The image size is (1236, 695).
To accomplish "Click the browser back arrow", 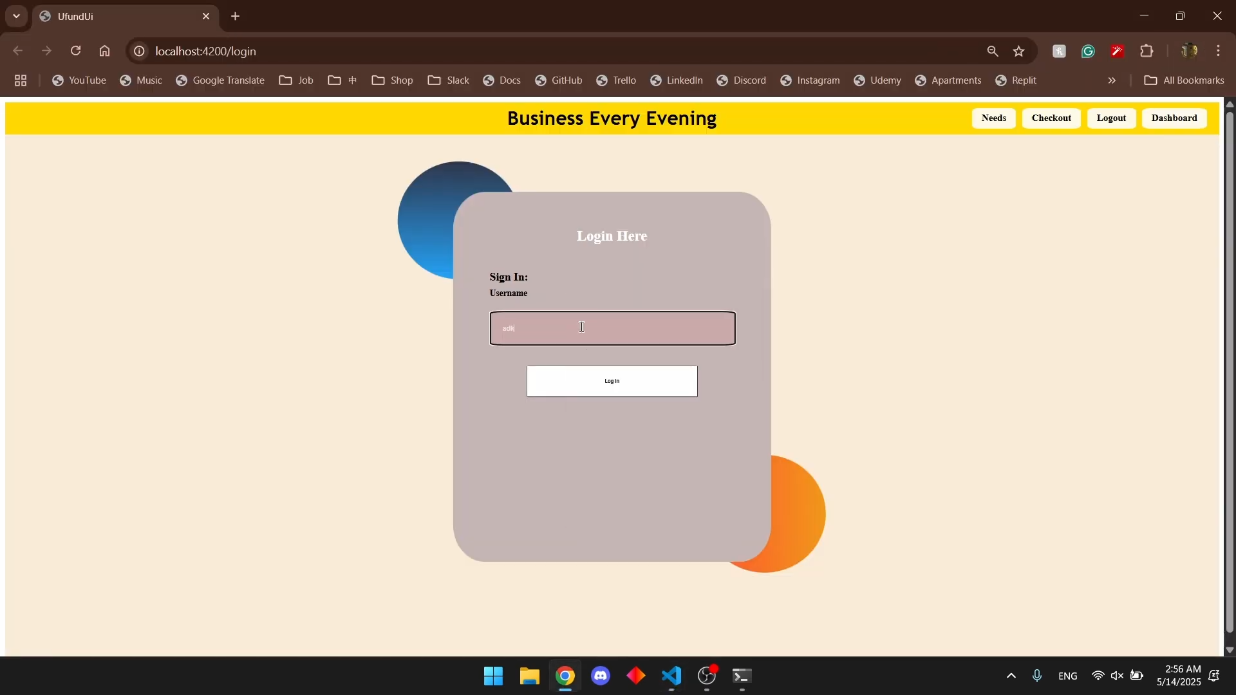I will click(18, 51).
